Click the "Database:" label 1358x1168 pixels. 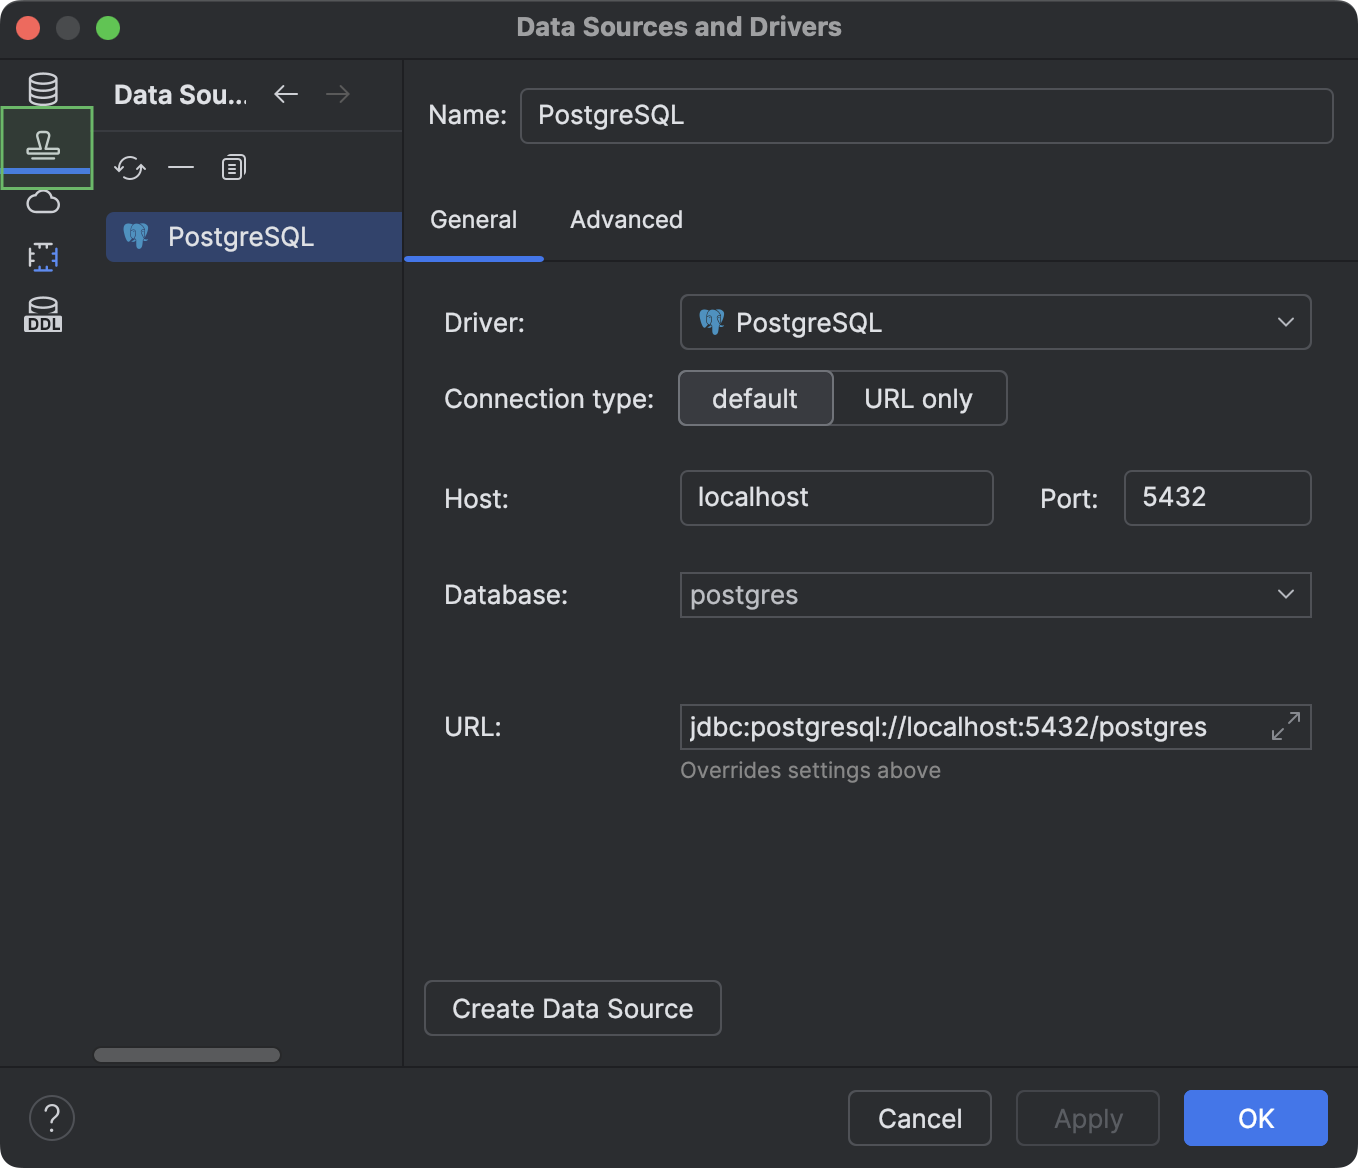click(x=506, y=595)
